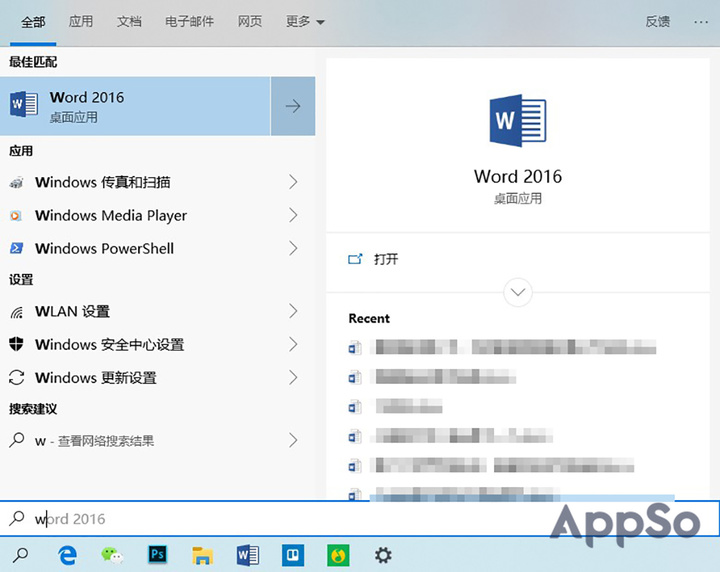Click the Windows Media Player result text
Screen dimensions: 720x572
click(x=111, y=216)
